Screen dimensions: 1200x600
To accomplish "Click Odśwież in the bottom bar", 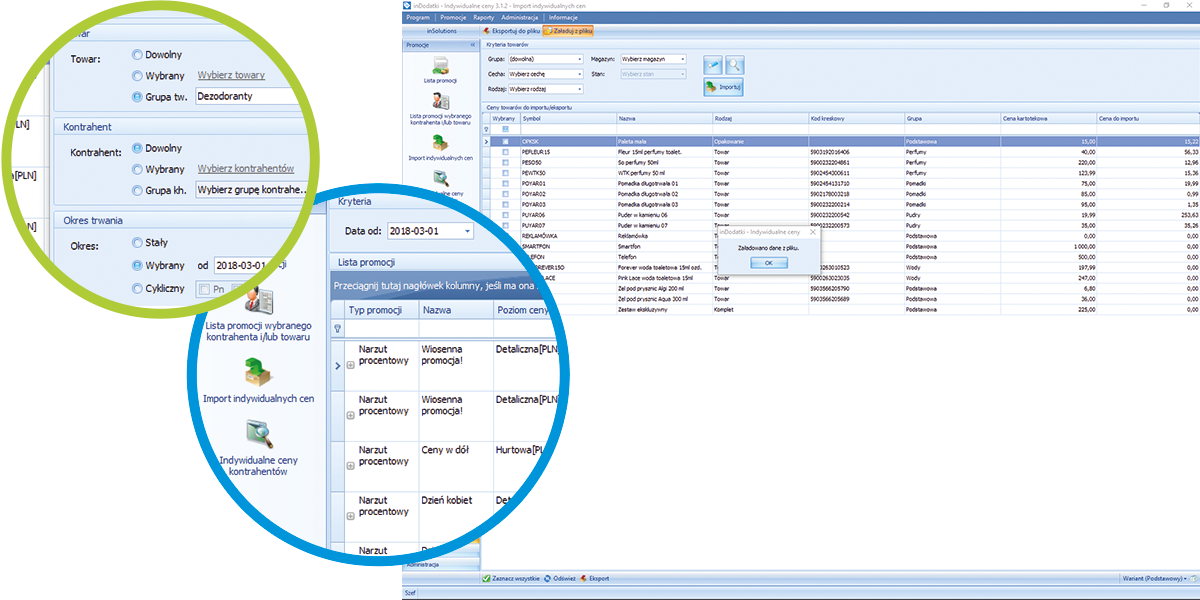I will 560,578.
